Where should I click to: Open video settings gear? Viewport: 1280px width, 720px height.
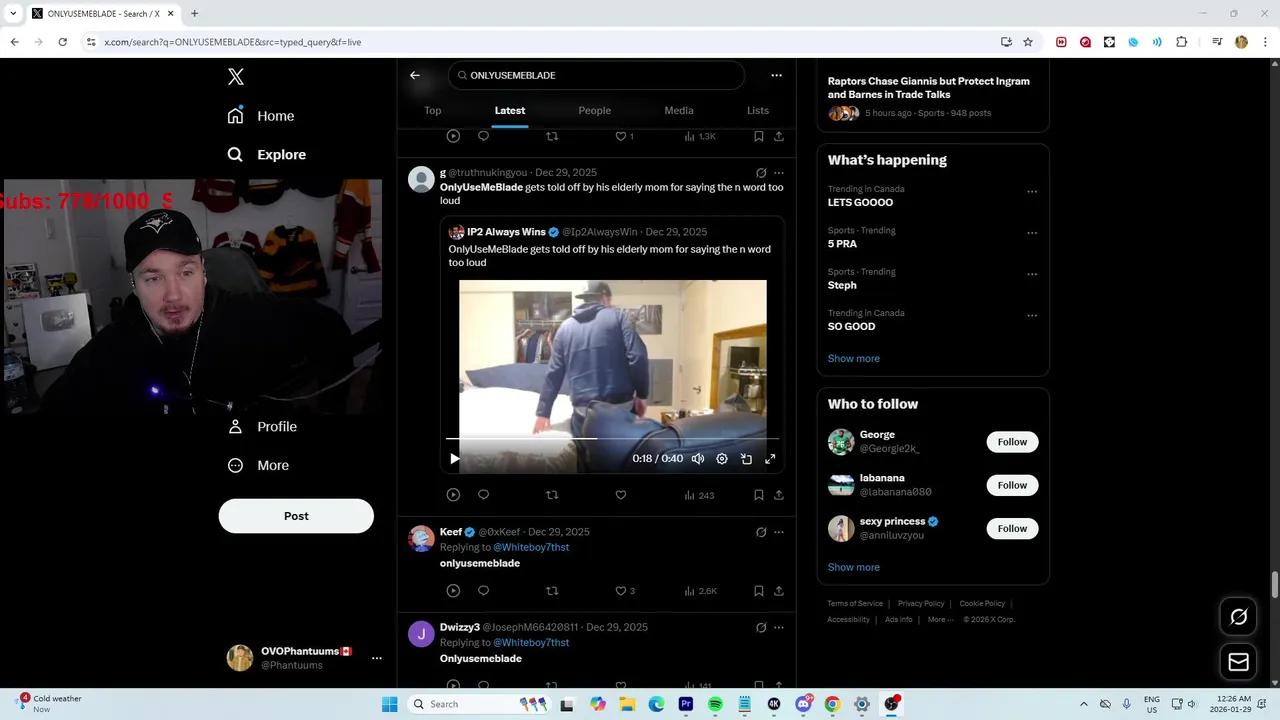point(722,459)
